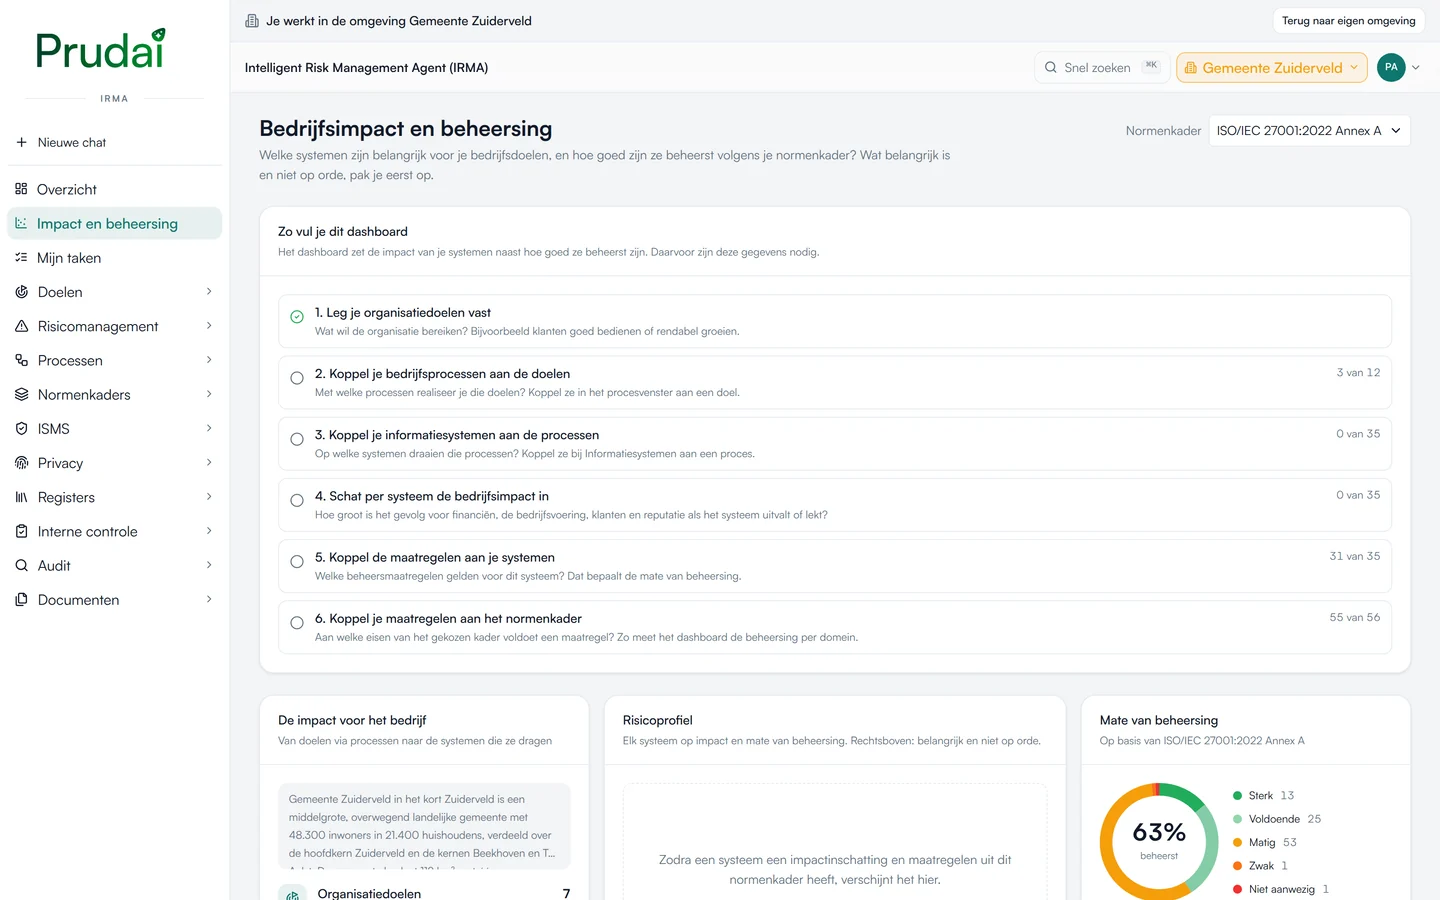The height and width of the screenshot is (900, 1440).
Task: Click the circle for step 6 normenkader
Action: tap(297, 623)
